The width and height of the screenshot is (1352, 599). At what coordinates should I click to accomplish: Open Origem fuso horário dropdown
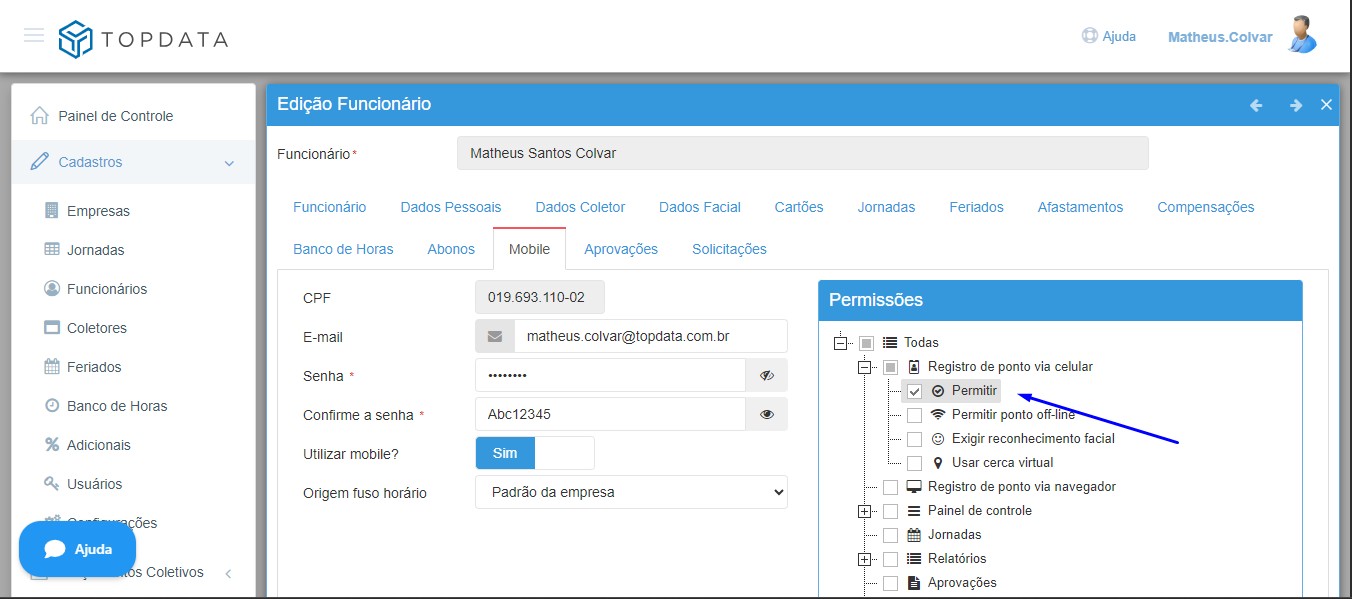click(631, 492)
